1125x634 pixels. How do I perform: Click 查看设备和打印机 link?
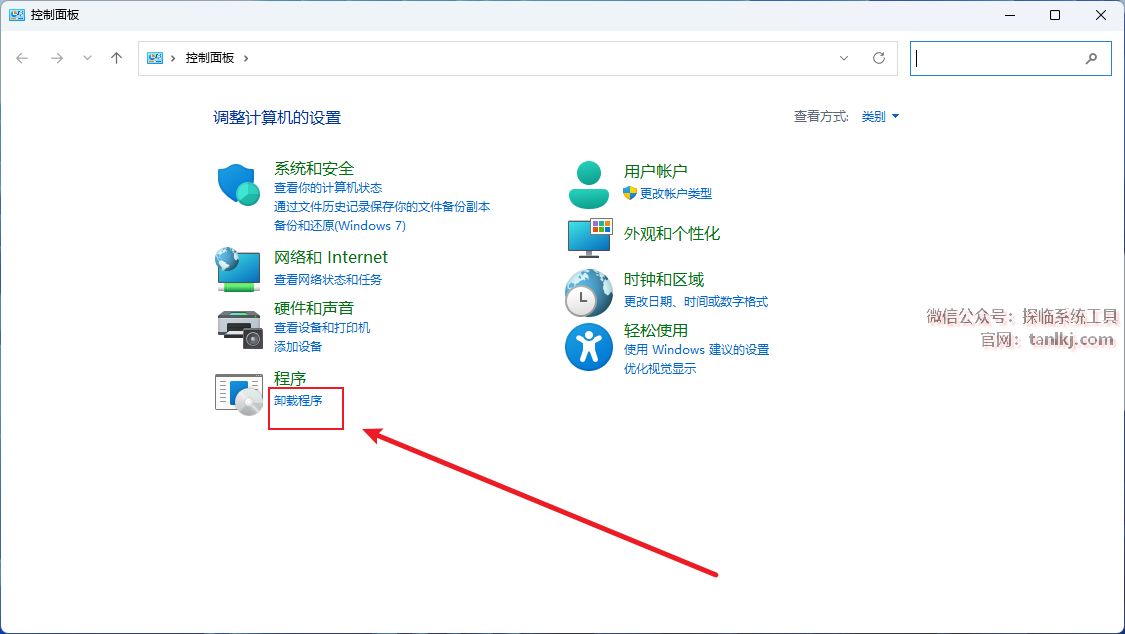322,328
